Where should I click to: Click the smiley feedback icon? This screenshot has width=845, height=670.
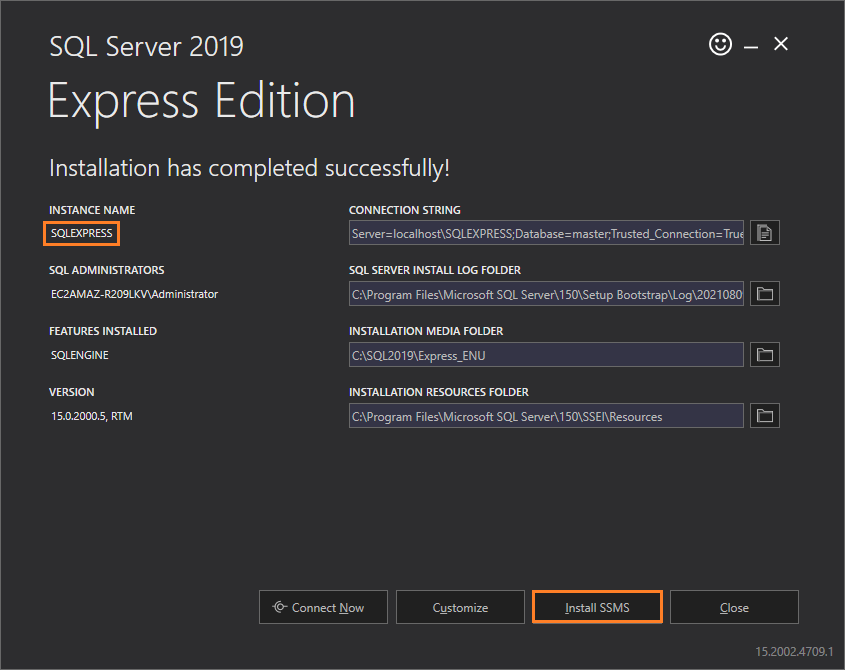720,44
